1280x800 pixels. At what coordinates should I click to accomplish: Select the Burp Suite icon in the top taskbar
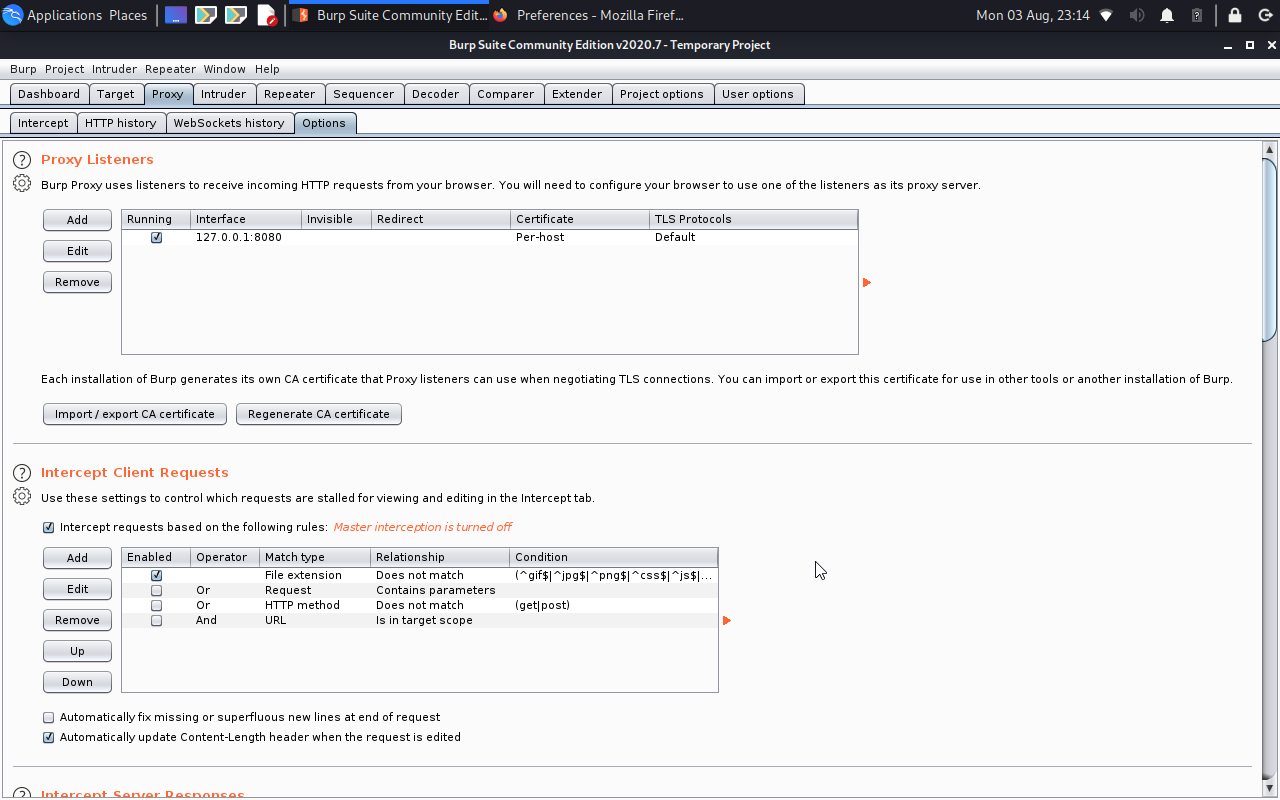tap(303, 15)
